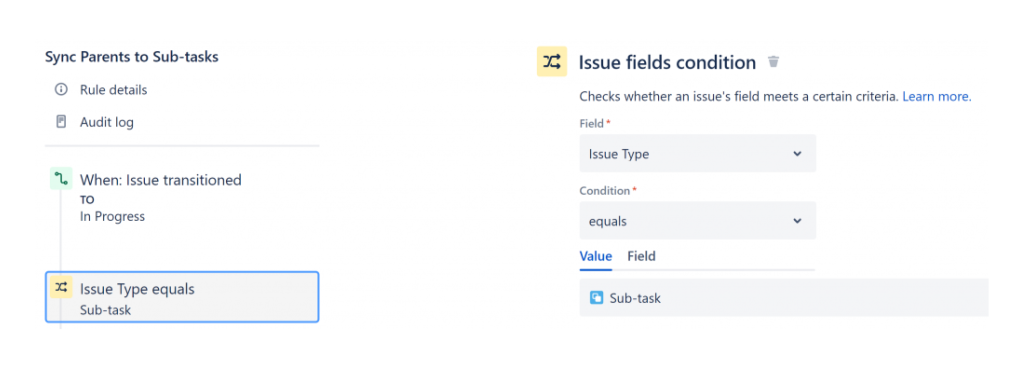Click the yellow shuffle icon in rule list
This screenshot has height=368, width=1024.
pos(61,287)
